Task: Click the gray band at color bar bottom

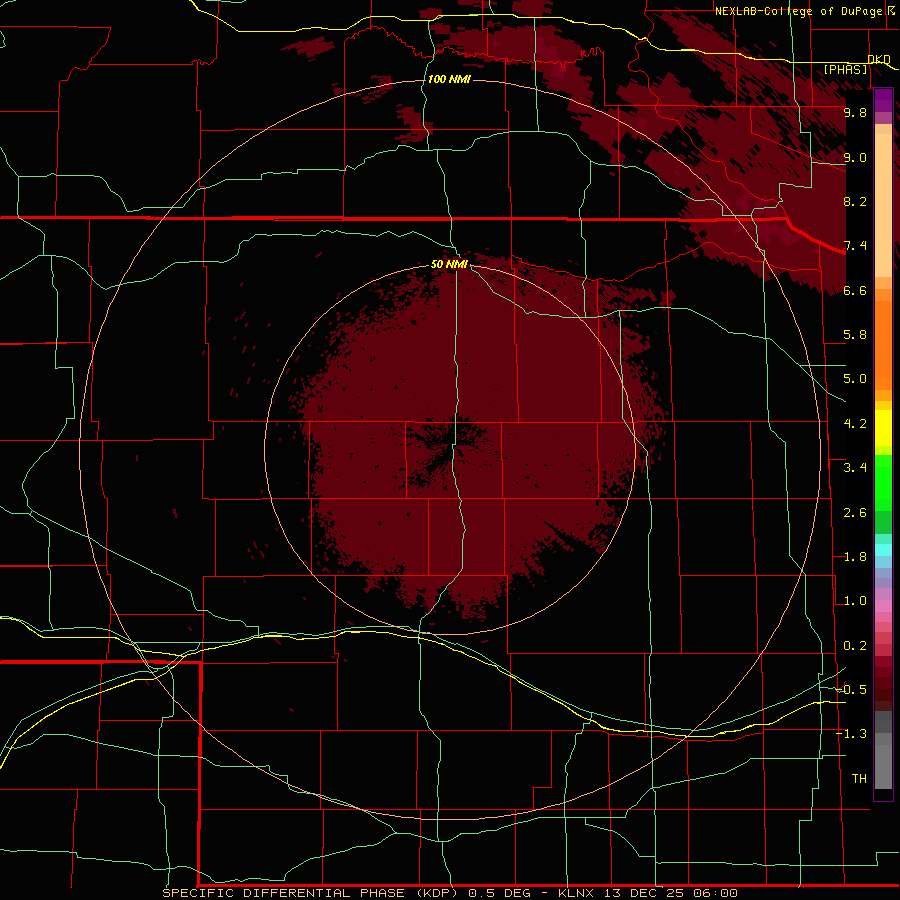Action: click(883, 750)
